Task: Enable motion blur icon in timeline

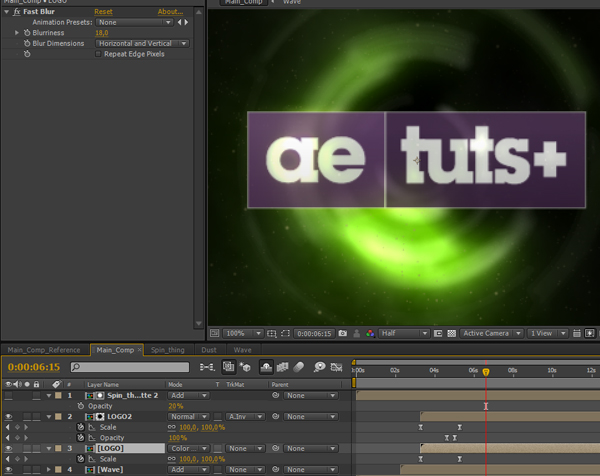Action: (299, 367)
